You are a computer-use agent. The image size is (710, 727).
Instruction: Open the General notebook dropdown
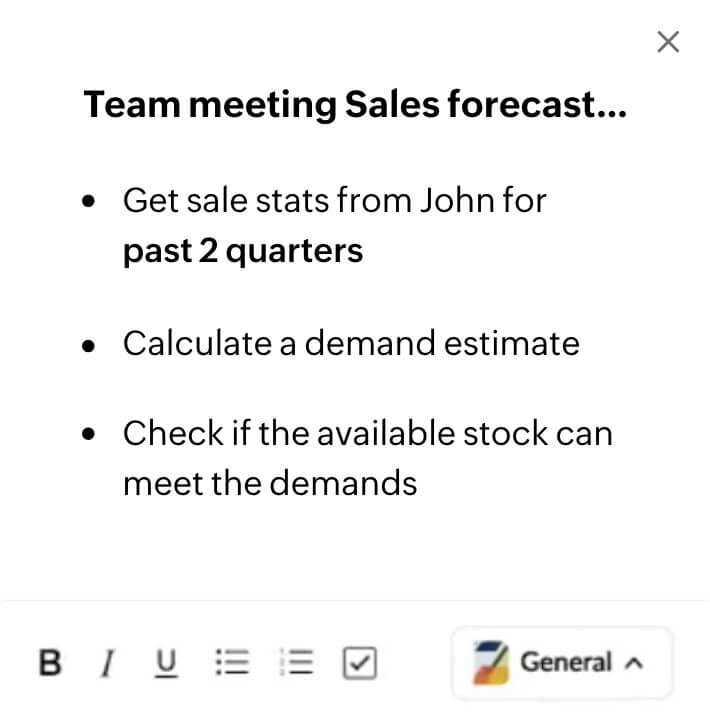click(x=563, y=662)
